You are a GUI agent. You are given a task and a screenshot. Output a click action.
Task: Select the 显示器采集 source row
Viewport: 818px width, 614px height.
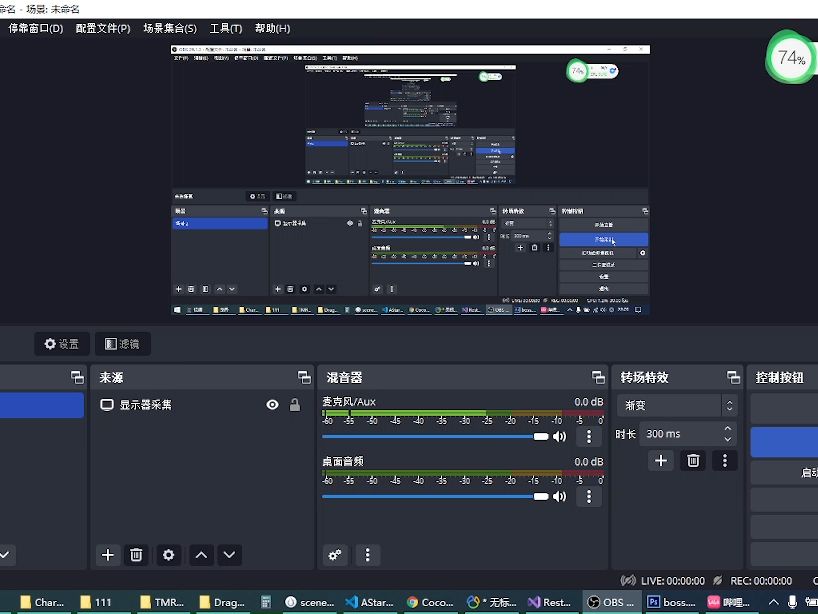pyautogui.click(x=202, y=405)
